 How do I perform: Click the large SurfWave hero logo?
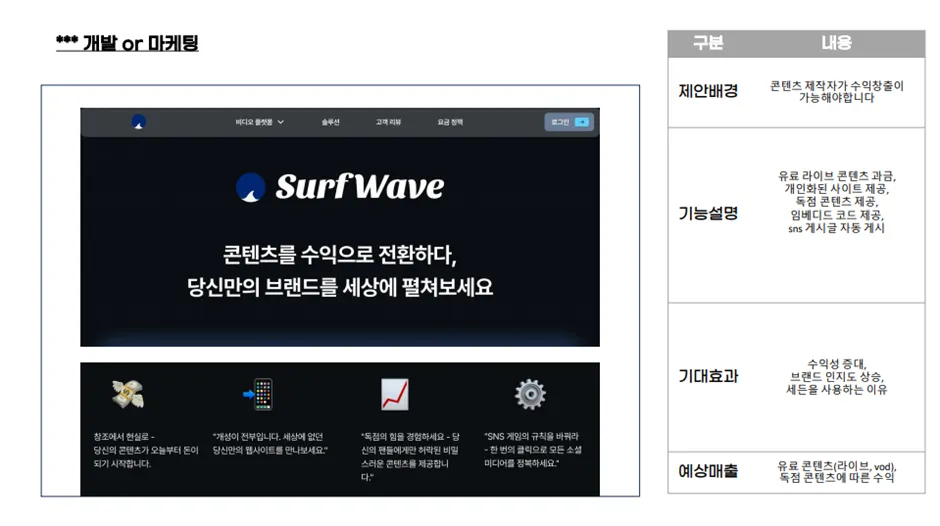click(x=340, y=187)
